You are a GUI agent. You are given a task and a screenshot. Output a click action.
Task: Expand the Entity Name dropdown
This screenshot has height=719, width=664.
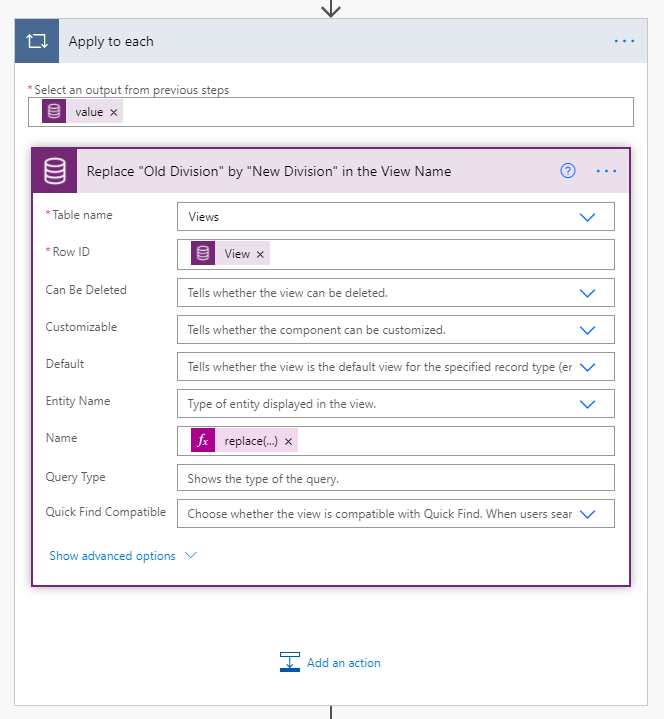(587, 404)
